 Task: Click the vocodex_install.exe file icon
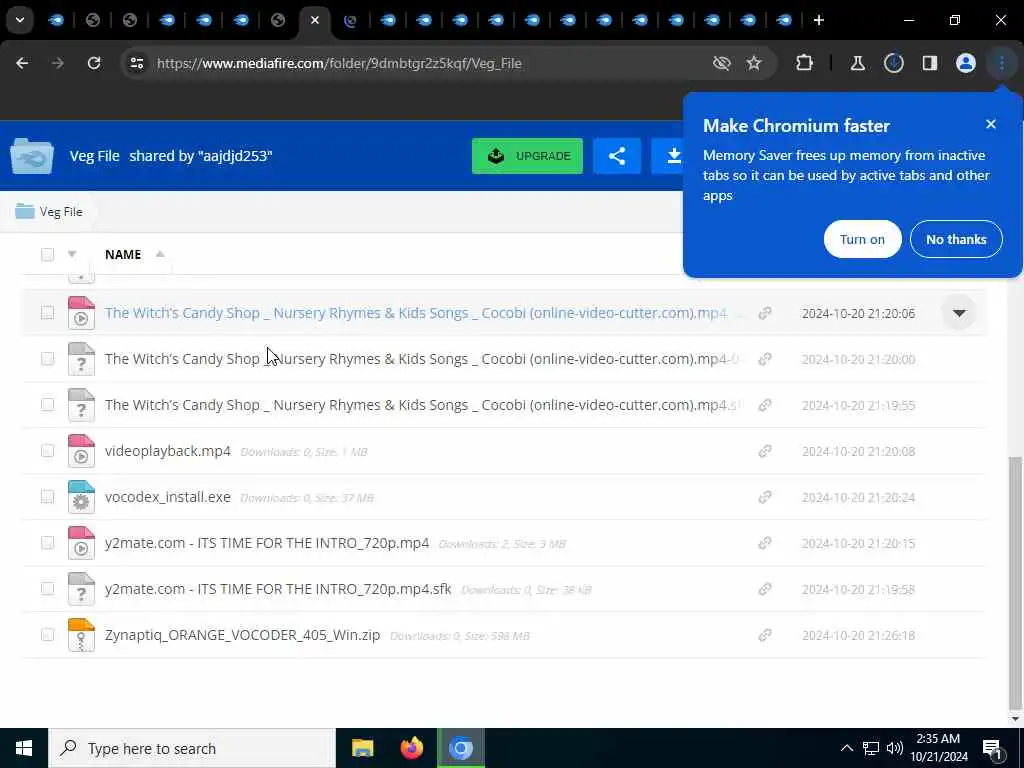[81, 497]
